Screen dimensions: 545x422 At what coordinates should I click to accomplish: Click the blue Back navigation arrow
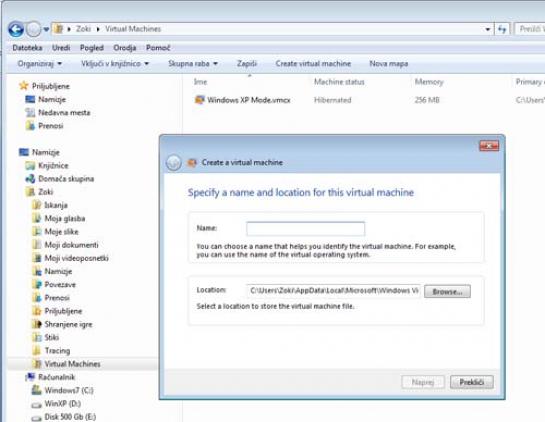point(16,29)
